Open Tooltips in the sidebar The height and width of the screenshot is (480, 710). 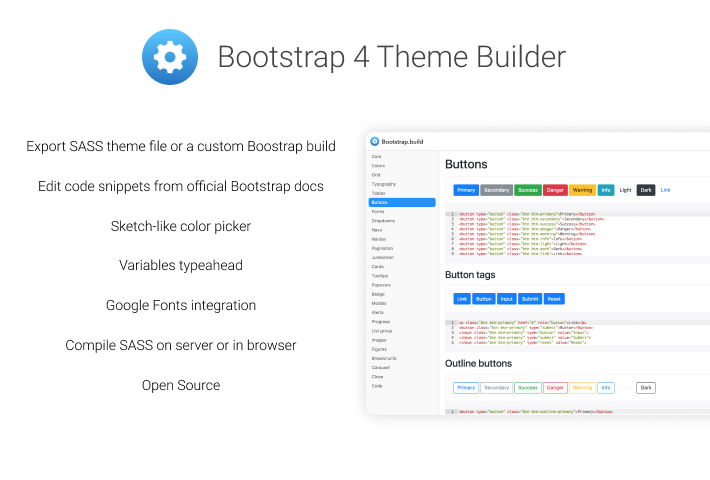[380, 276]
